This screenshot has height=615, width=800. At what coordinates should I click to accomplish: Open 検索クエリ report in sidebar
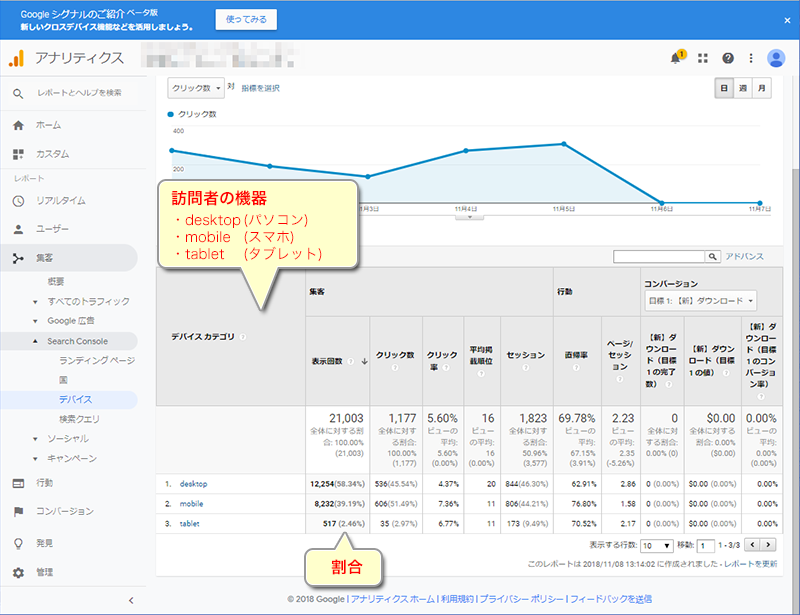(80, 418)
